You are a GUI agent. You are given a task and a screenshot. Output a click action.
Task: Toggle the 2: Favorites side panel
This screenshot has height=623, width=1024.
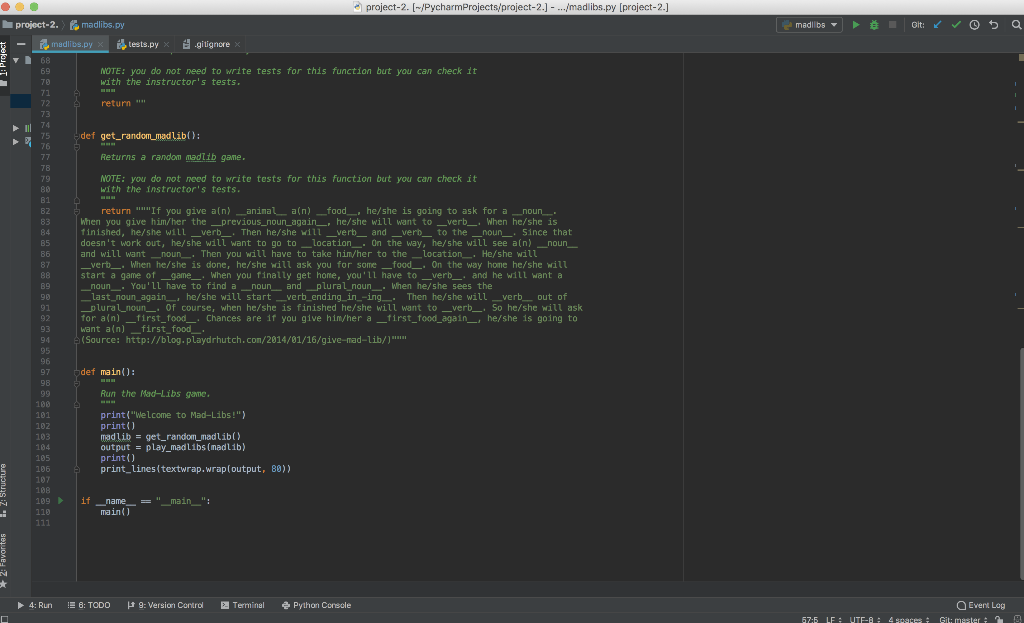pyautogui.click(x=4, y=561)
